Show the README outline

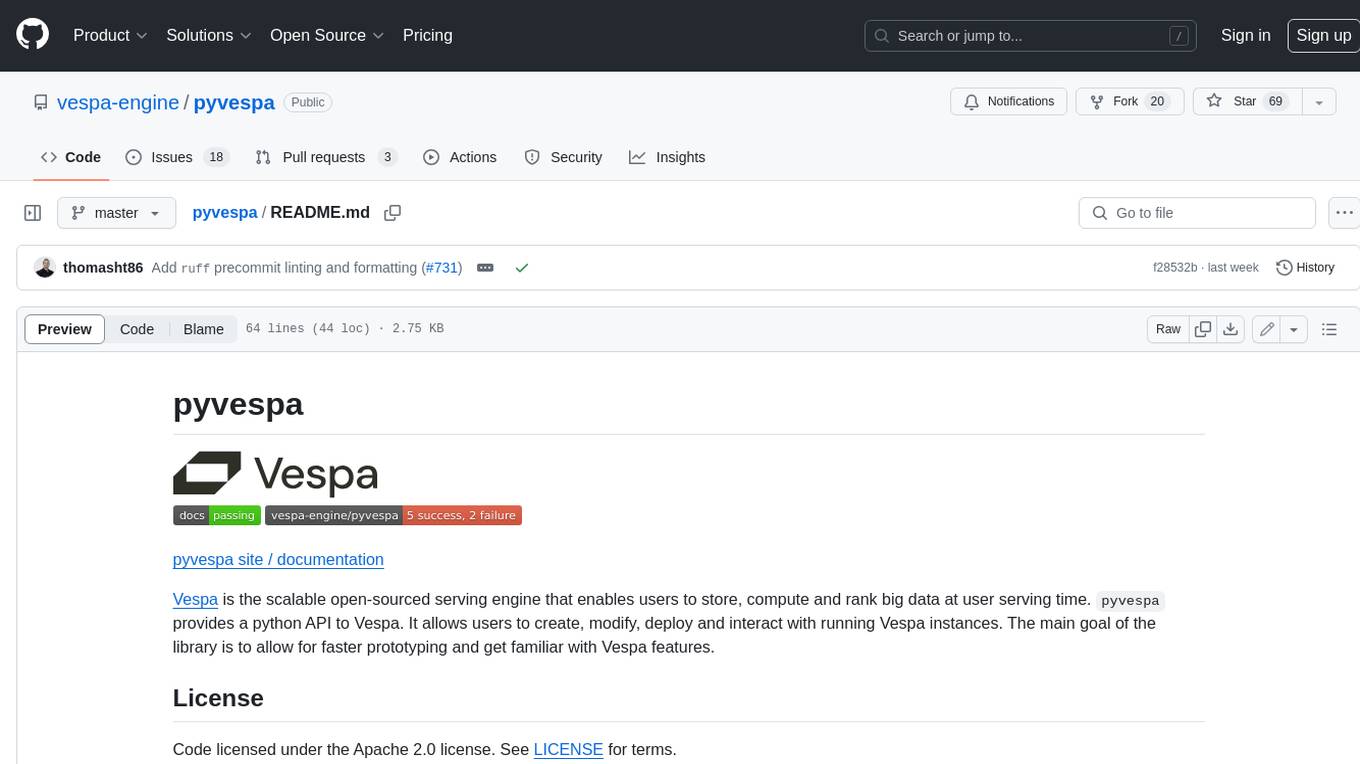1329,329
